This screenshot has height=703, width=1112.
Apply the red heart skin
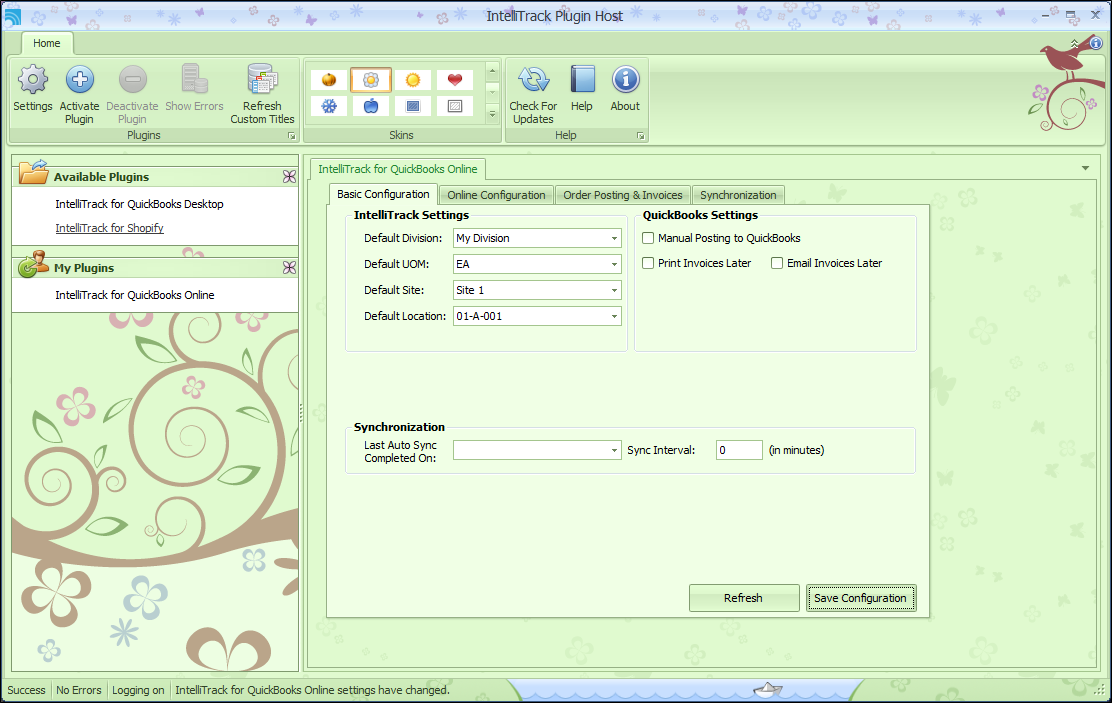tap(455, 80)
